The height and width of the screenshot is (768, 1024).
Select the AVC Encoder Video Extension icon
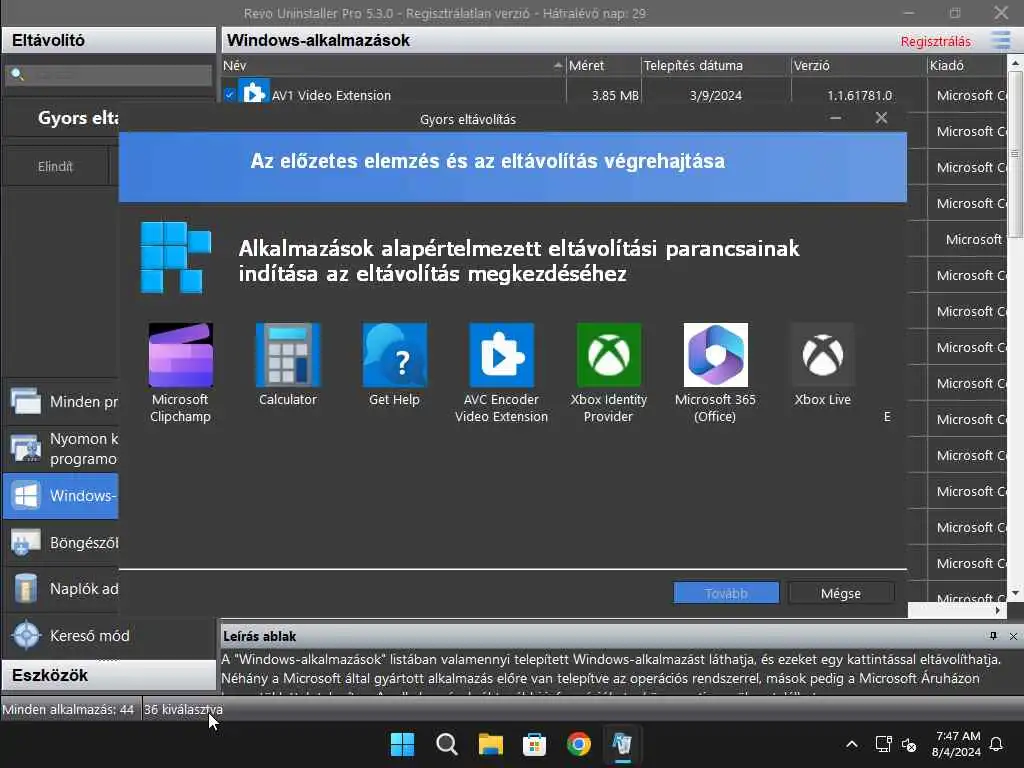pos(502,355)
